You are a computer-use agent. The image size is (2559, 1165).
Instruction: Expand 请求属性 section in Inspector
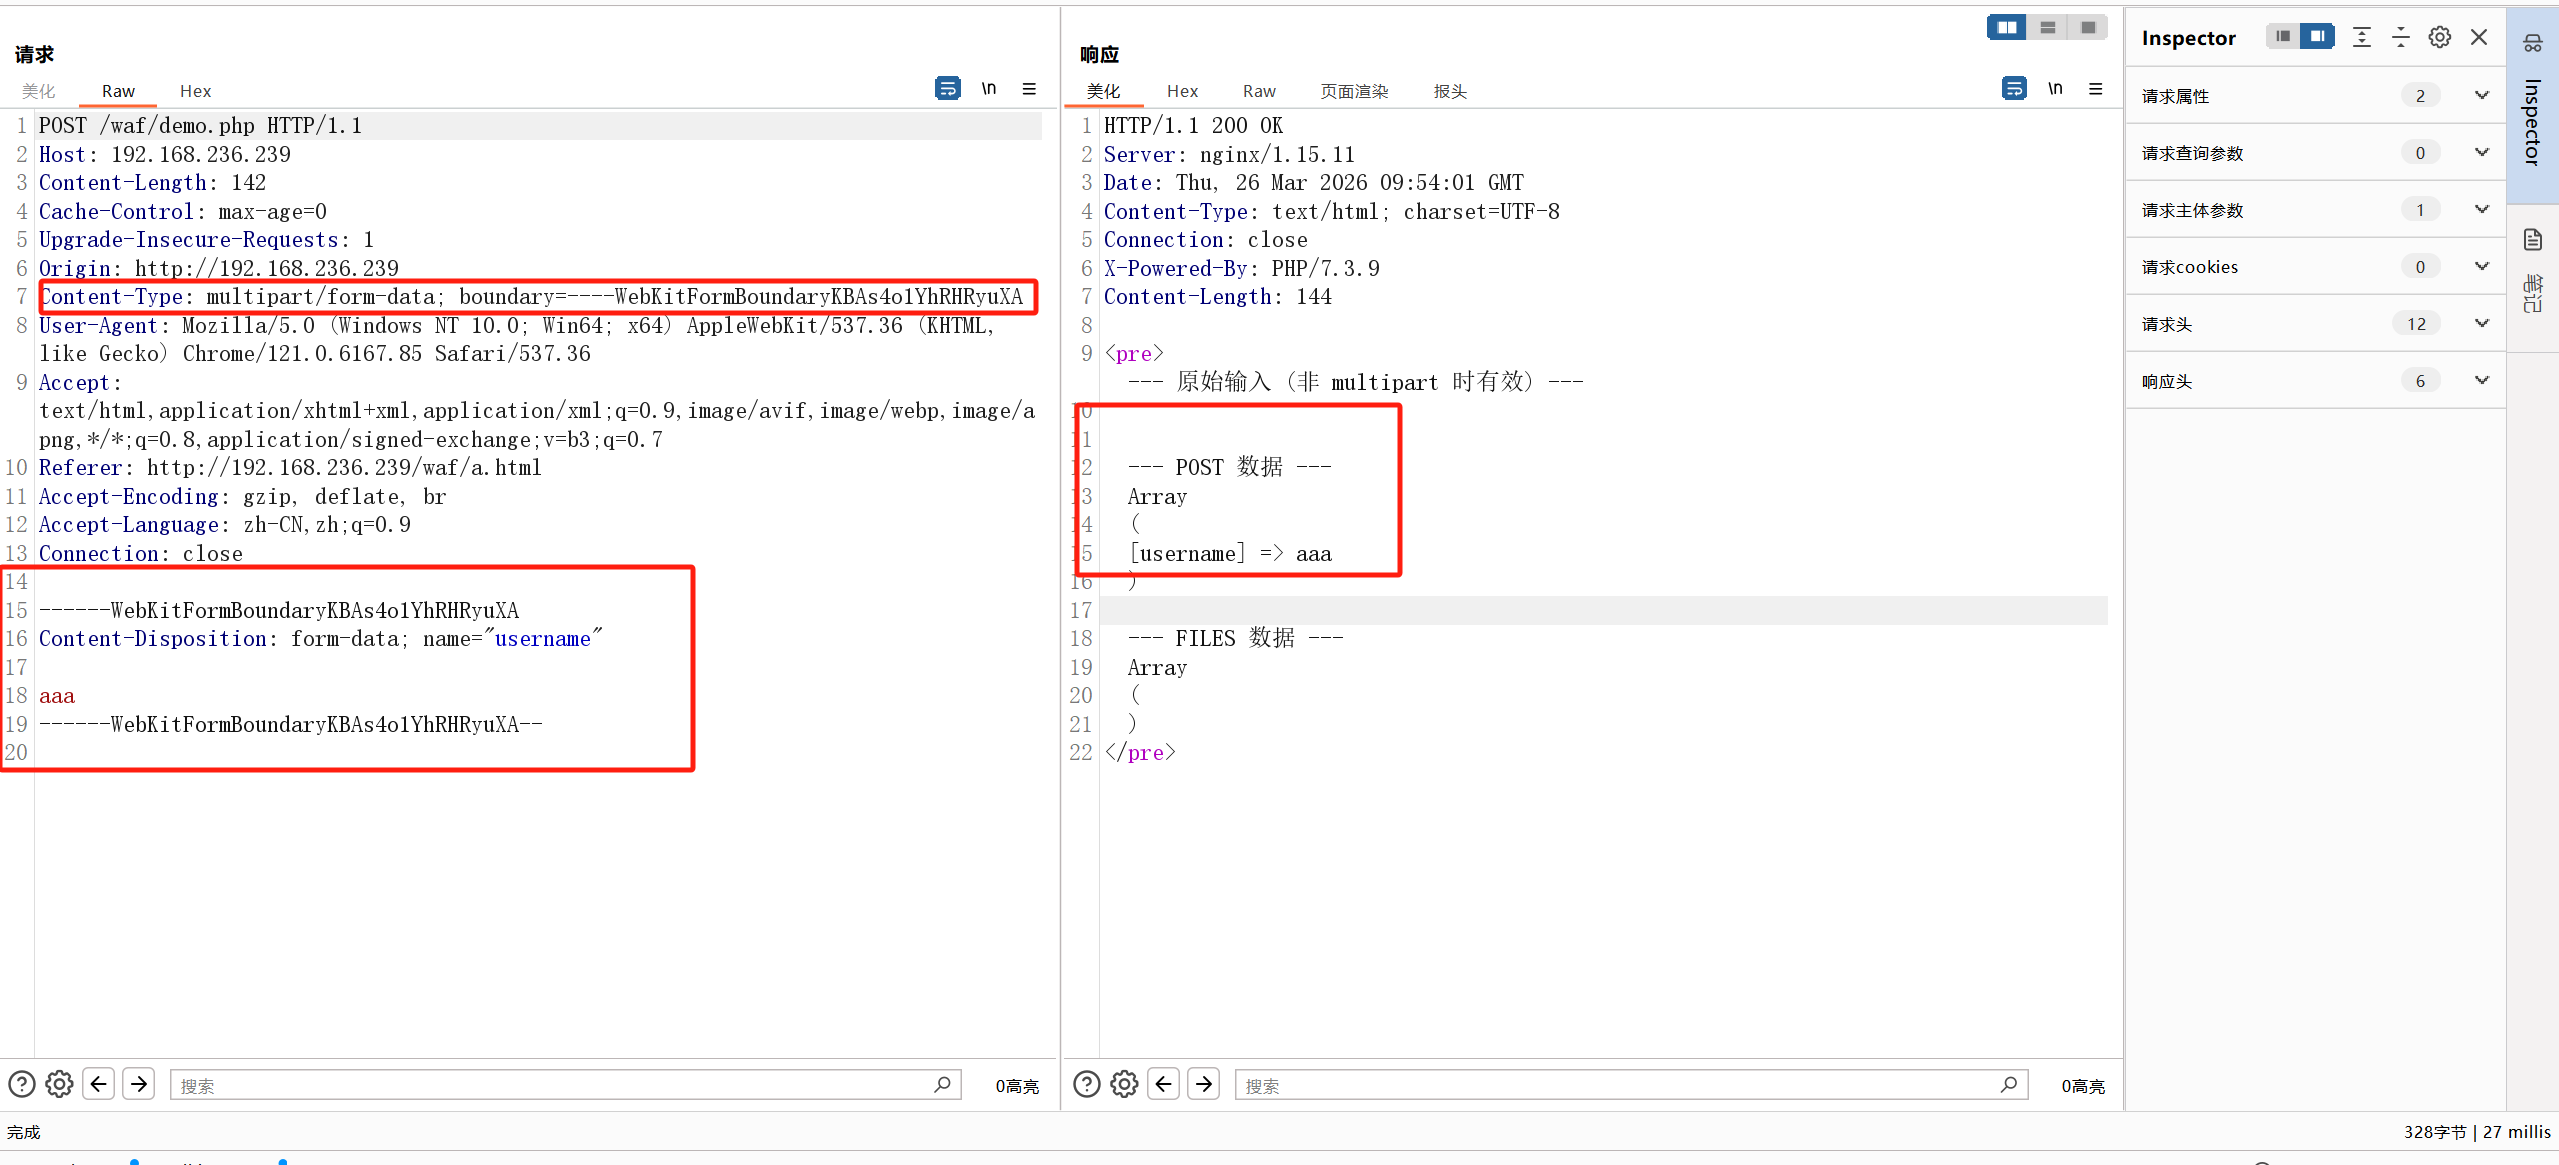tap(2481, 96)
